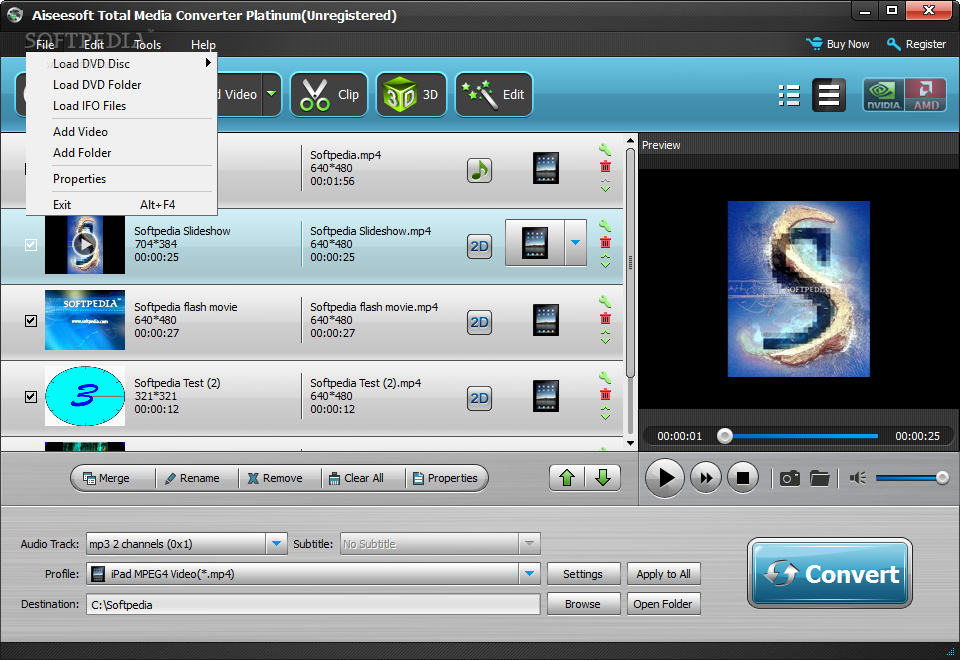960x660 pixels.
Task: Open the Audio Track dropdown
Action: coord(277,544)
